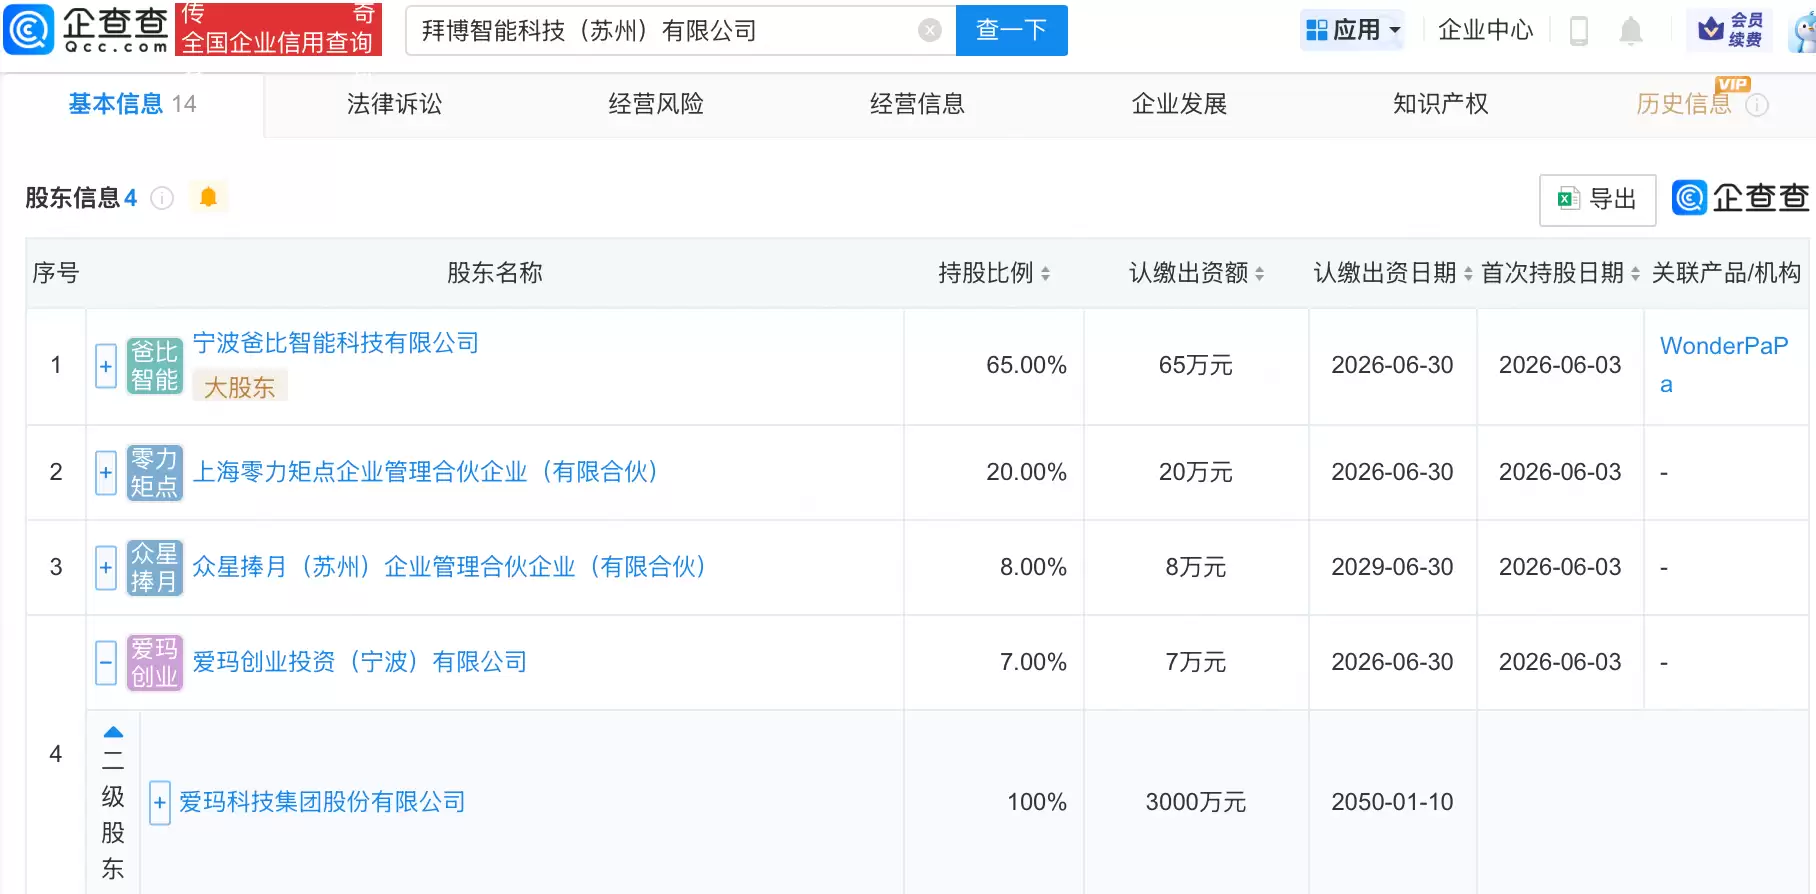This screenshot has height=894, width=1816.
Task: Click the 众星捧月 company logo thumbnail
Action: (155, 567)
